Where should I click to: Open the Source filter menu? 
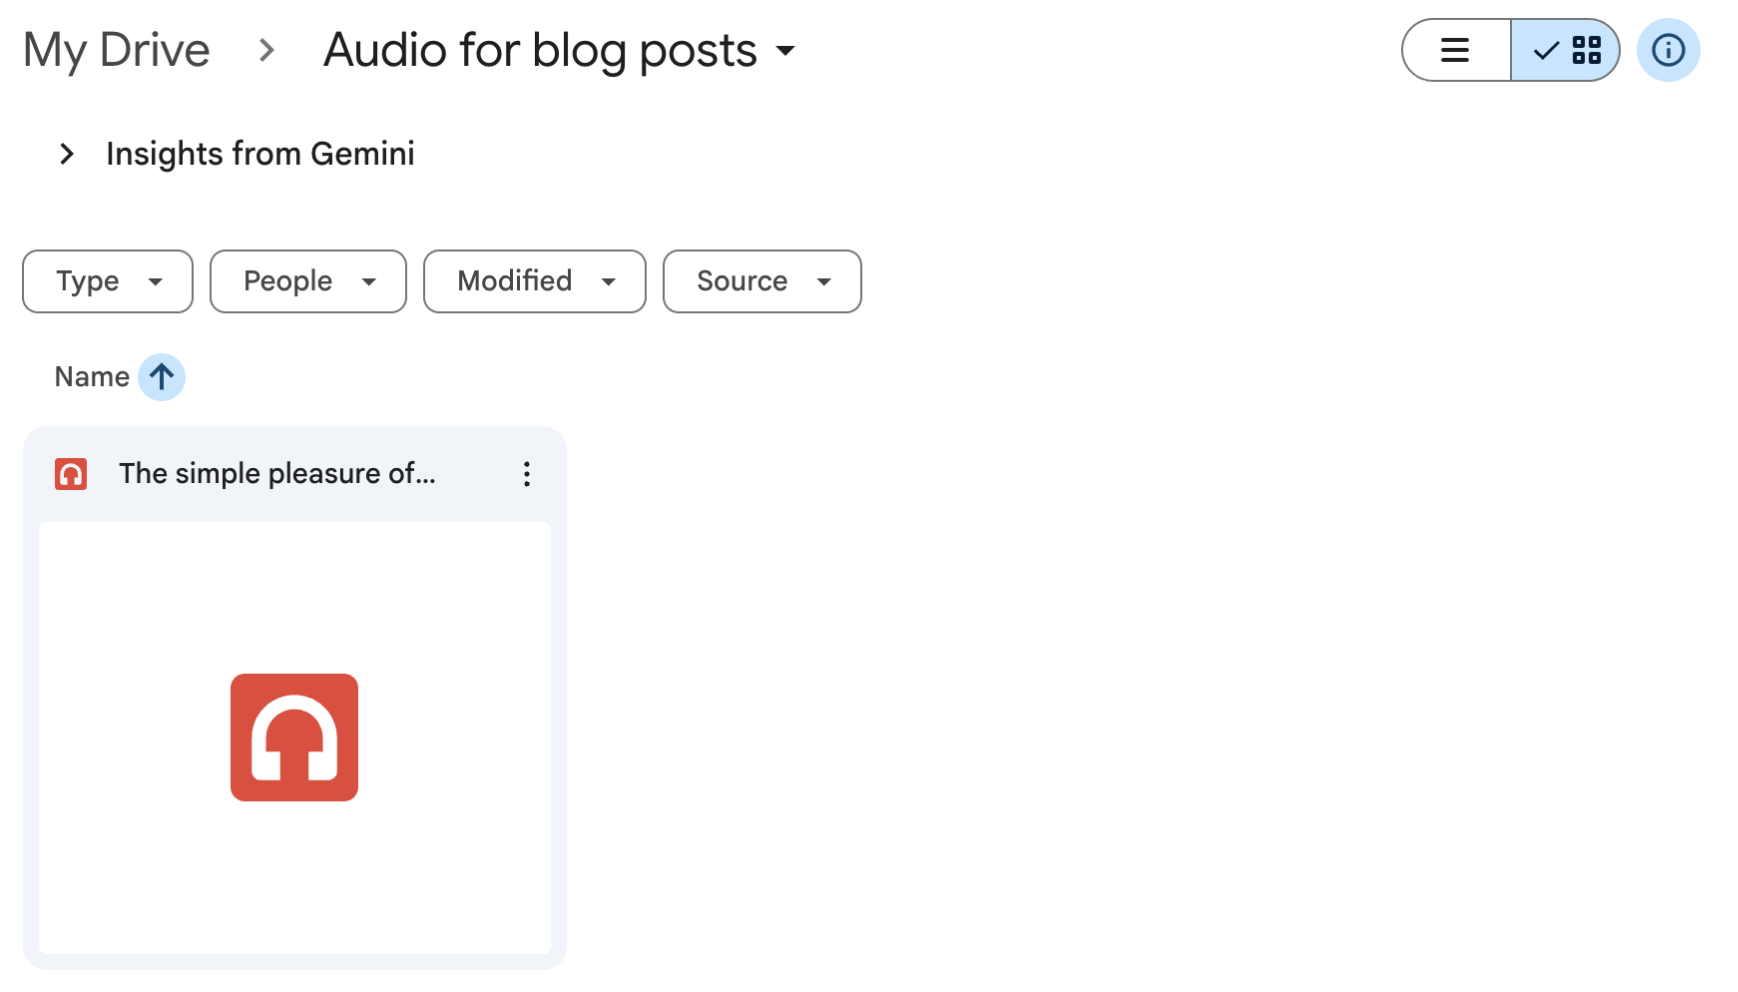(x=762, y=281)
